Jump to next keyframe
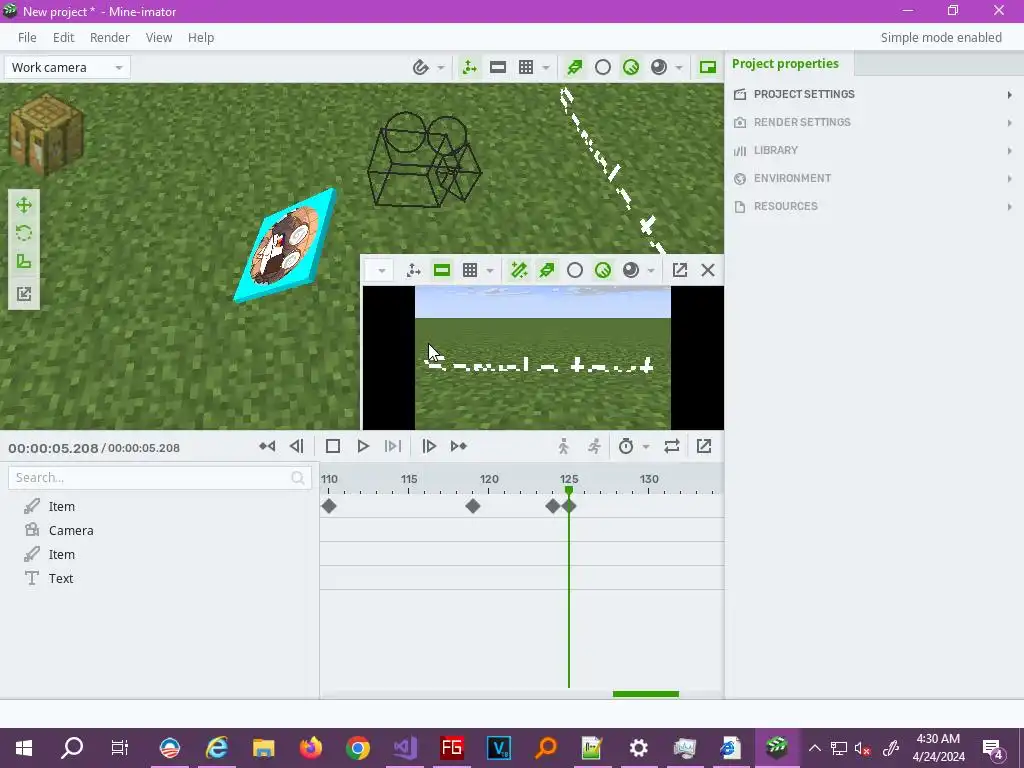Viewport: 1024px width, 768px height. coord(459,446)
